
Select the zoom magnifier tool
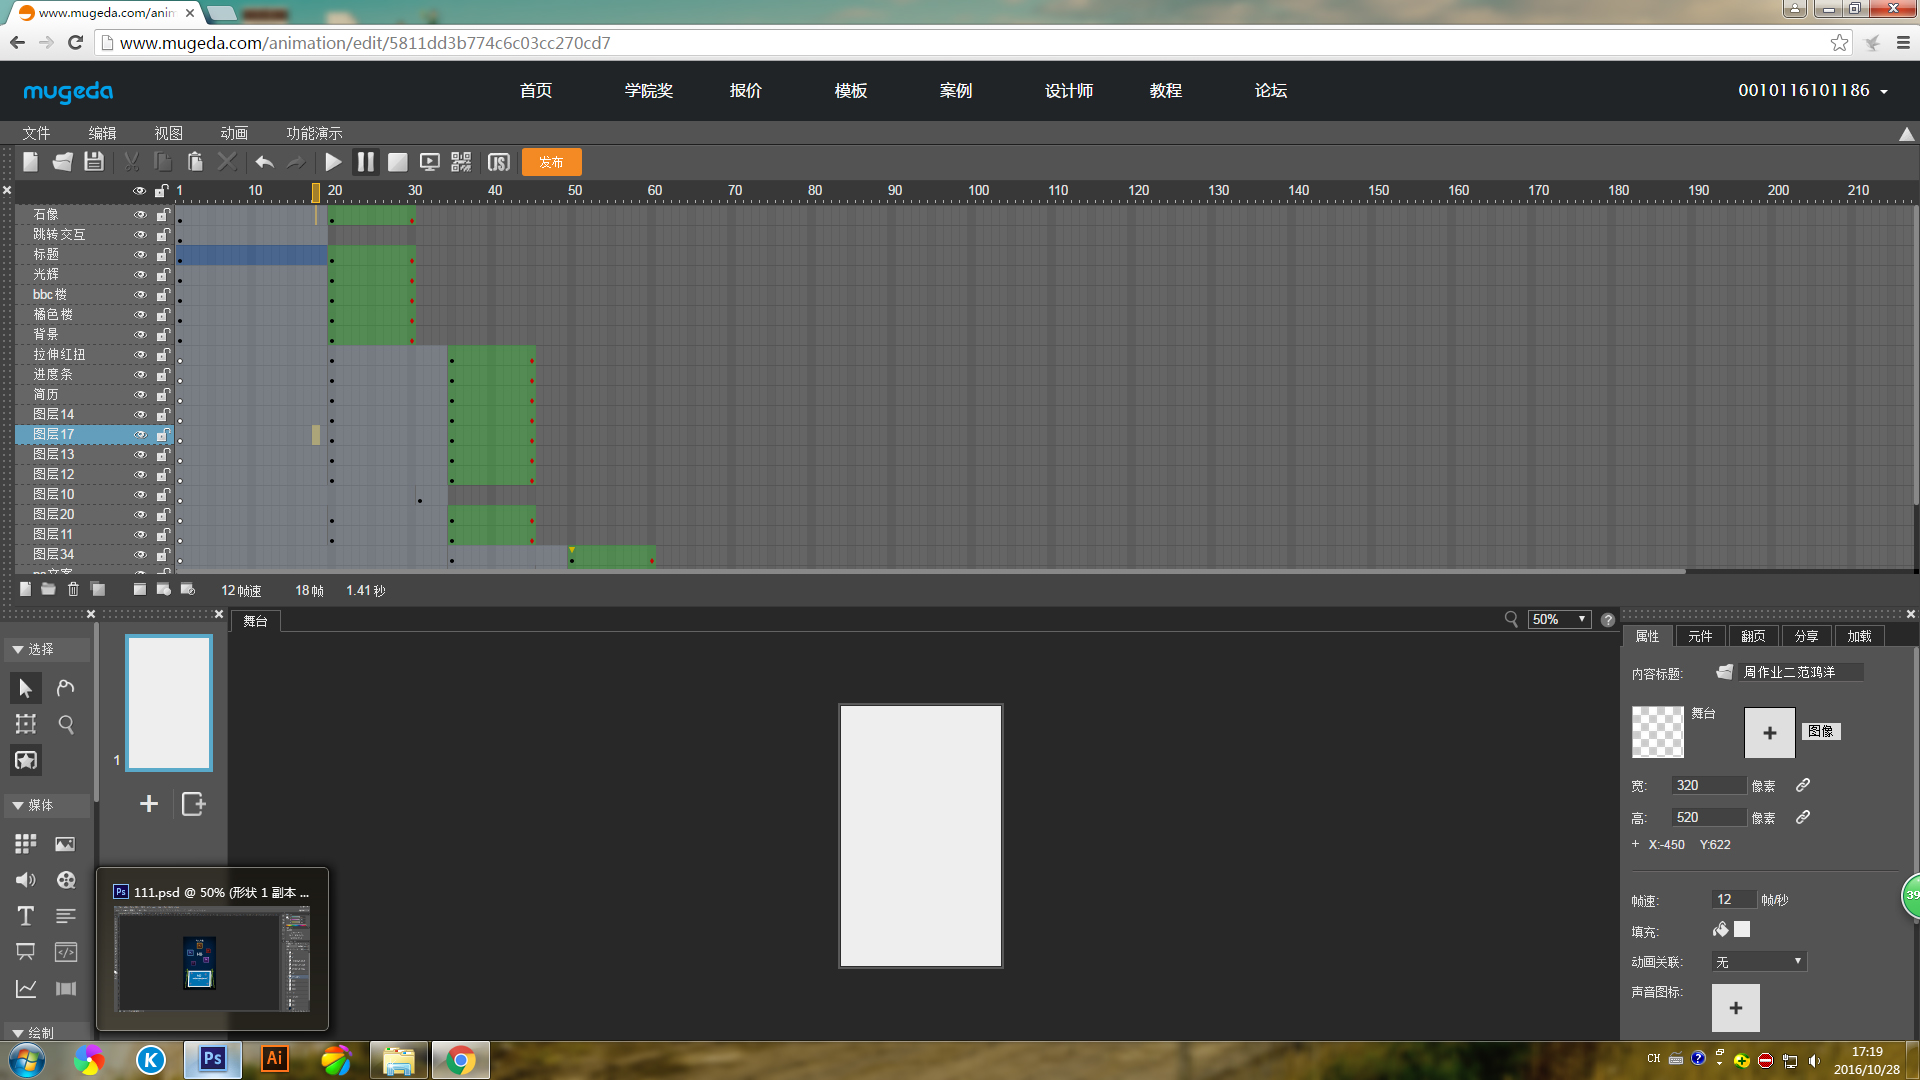click(66, 724)
